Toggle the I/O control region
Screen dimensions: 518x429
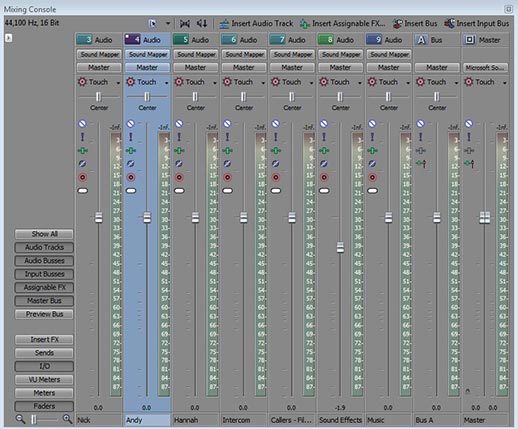[x=44, y=366]
